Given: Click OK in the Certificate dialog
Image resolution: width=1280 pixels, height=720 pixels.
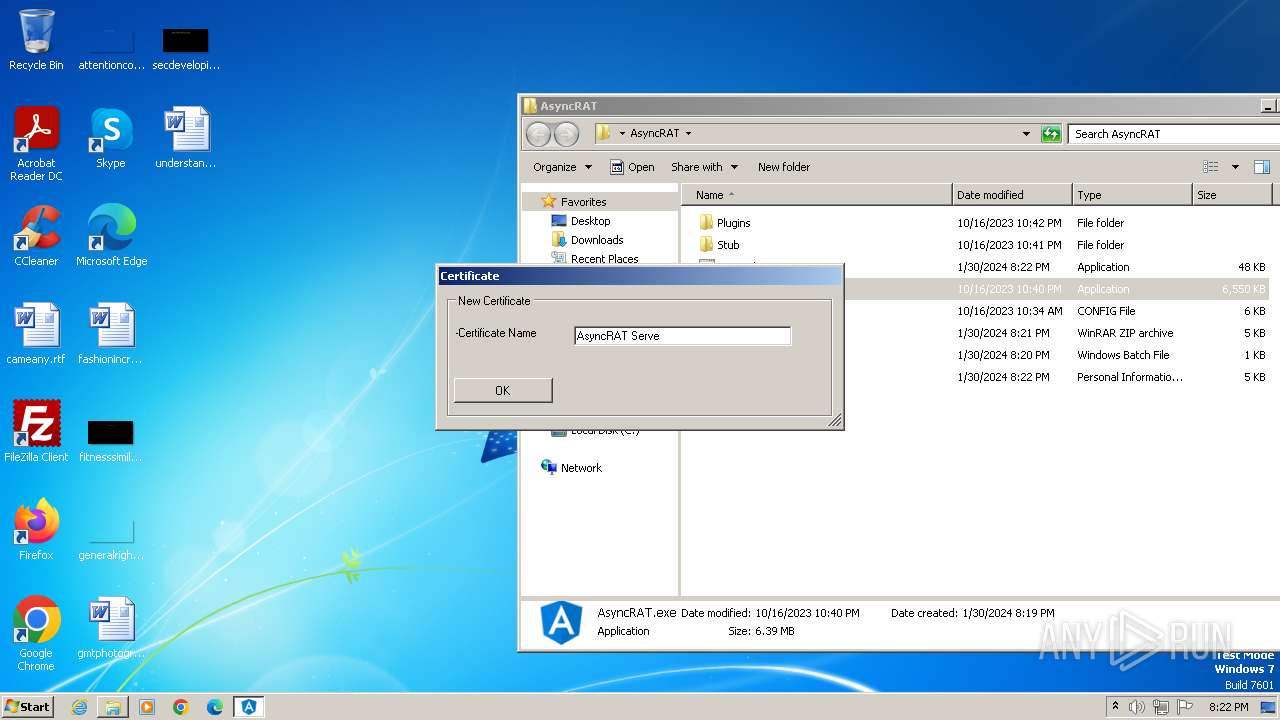Looking at the screenshot, I should tap(503, 390).
